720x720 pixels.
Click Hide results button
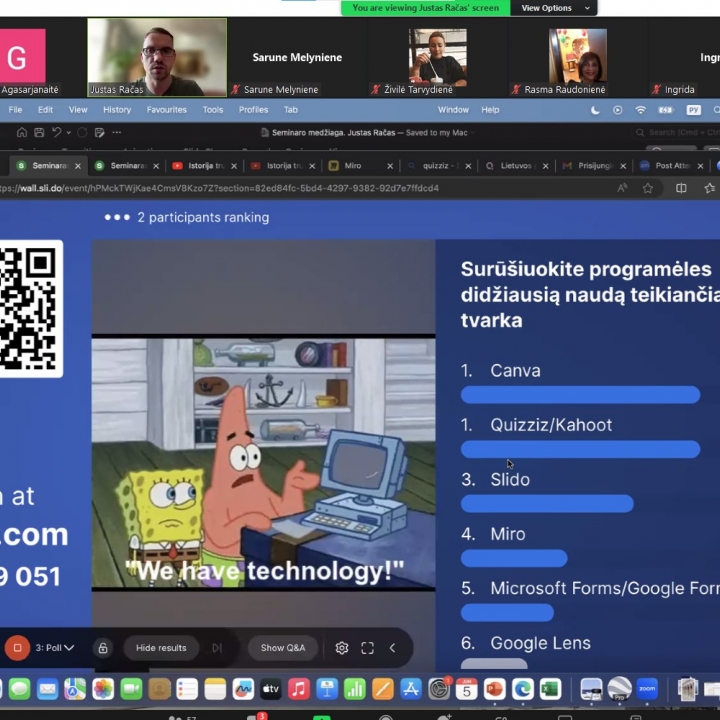(x=161, y=648)
